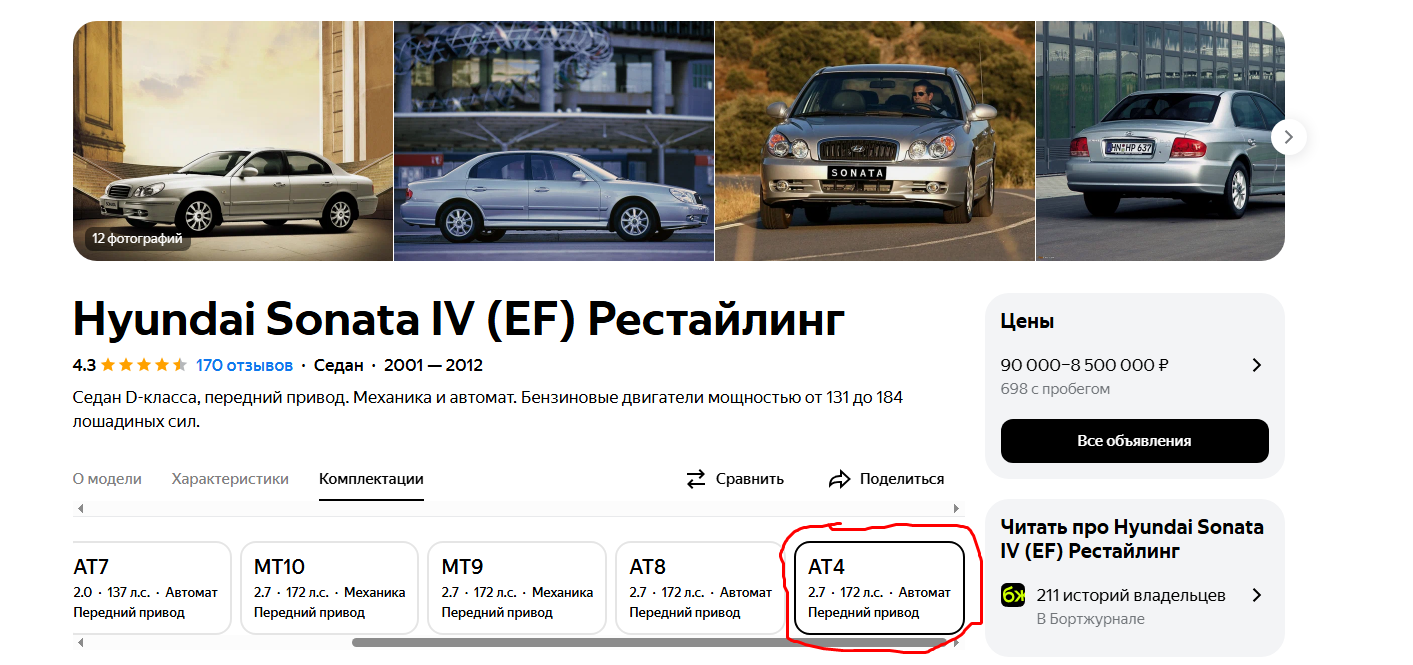1413x665 pixels.
Task: Click the Compare arrows icon
Action: pos(696,479)
